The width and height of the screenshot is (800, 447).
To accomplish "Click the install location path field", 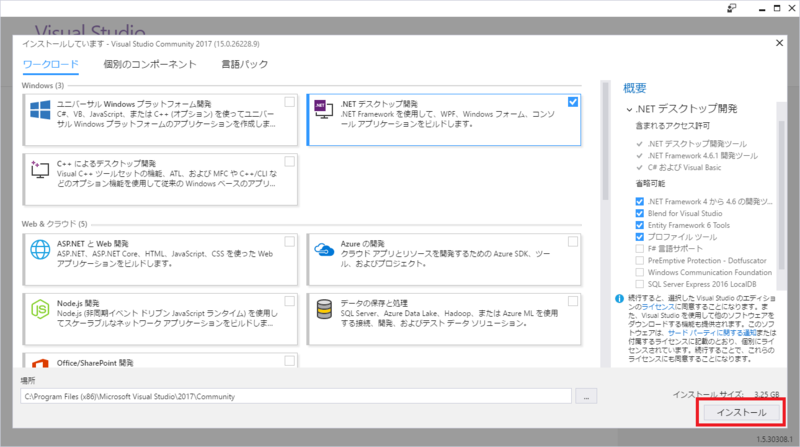I will tap(296, 396).
